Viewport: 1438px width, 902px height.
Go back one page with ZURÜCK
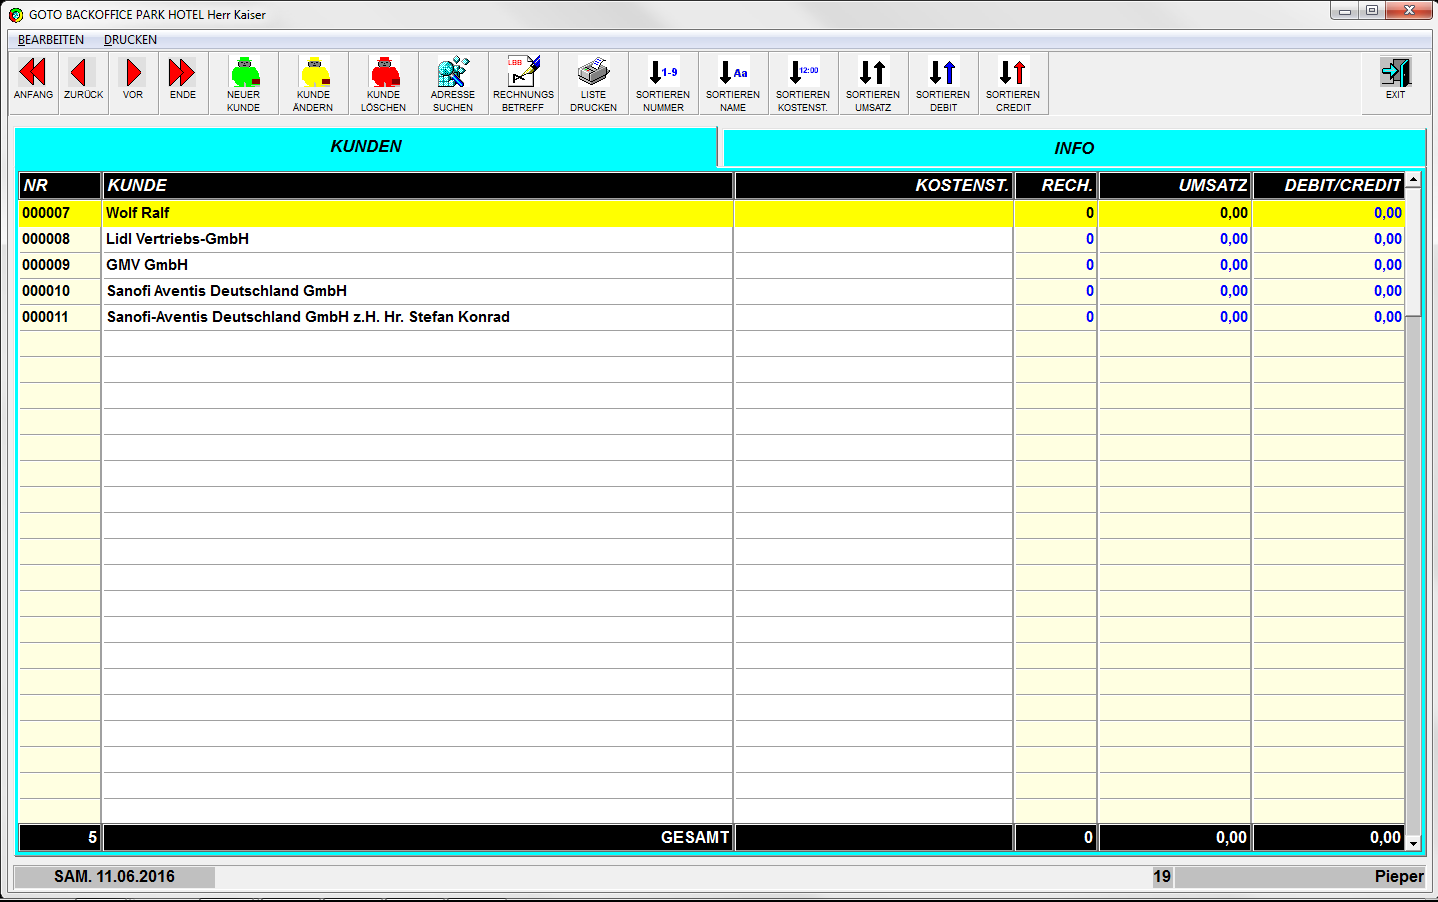coord(83,82)
